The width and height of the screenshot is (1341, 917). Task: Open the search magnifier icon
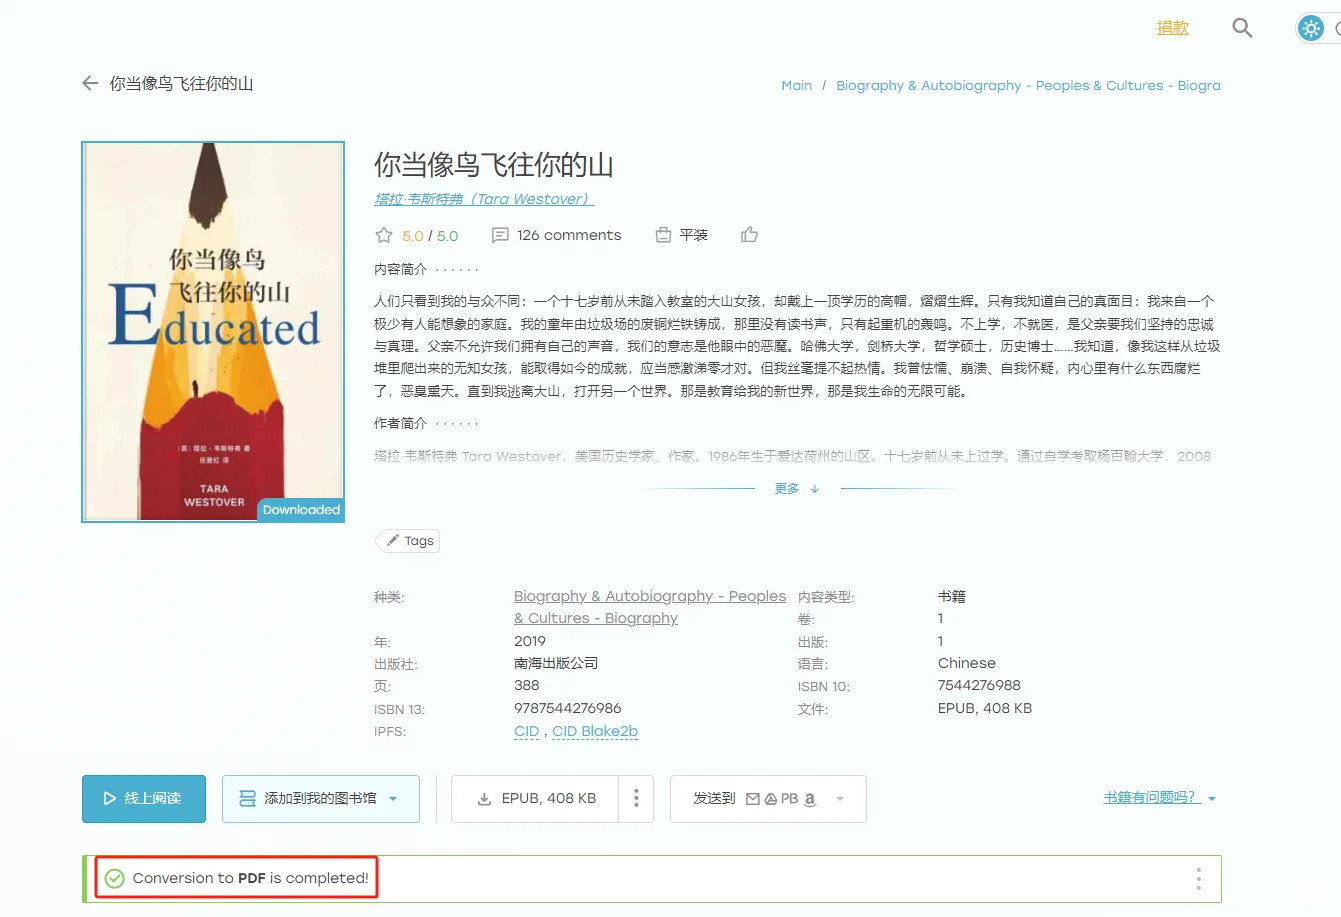coord(1242,28)
